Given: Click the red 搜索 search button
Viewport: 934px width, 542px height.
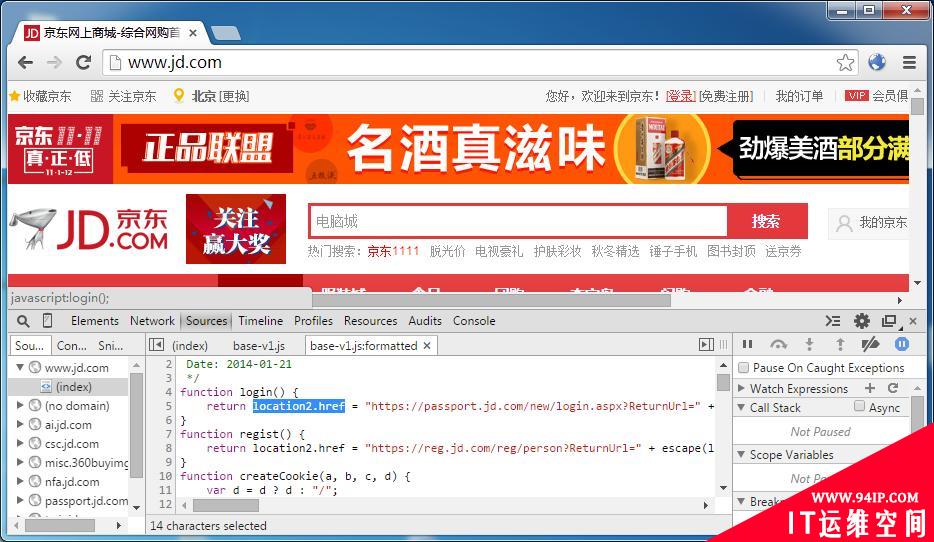Looking at the screenshot, I should pos(767,222).
